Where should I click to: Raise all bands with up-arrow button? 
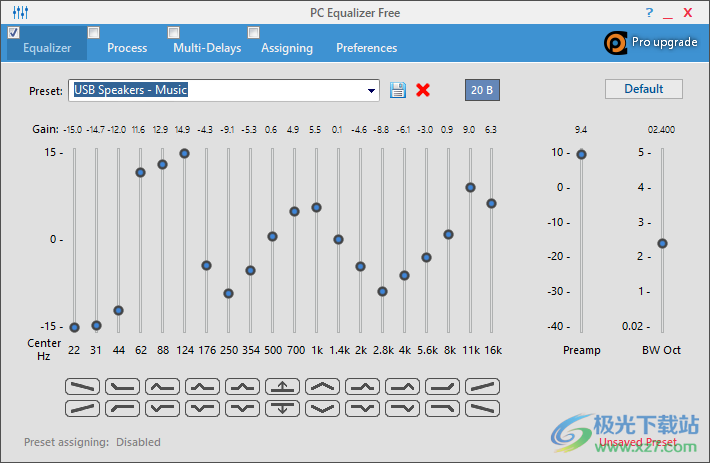point(283,387)
